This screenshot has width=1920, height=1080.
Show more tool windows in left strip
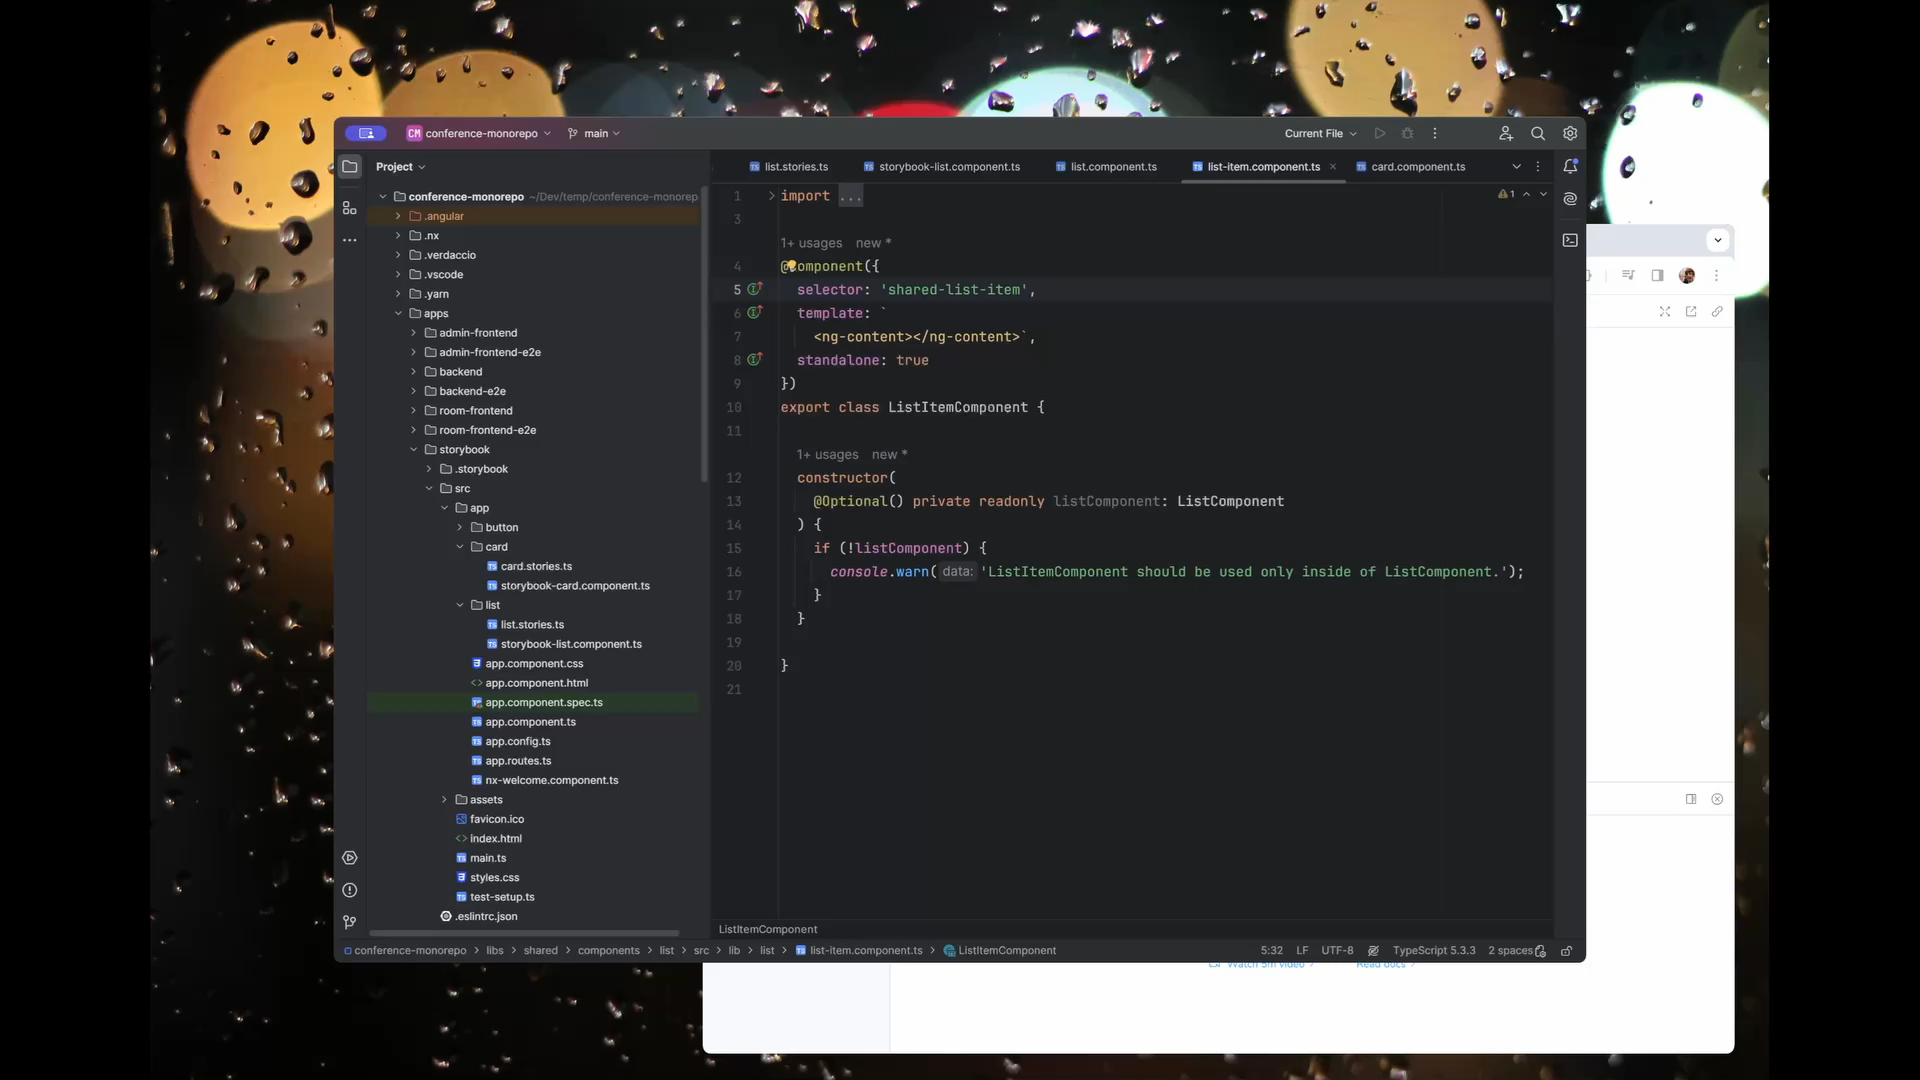coord(350,240)
